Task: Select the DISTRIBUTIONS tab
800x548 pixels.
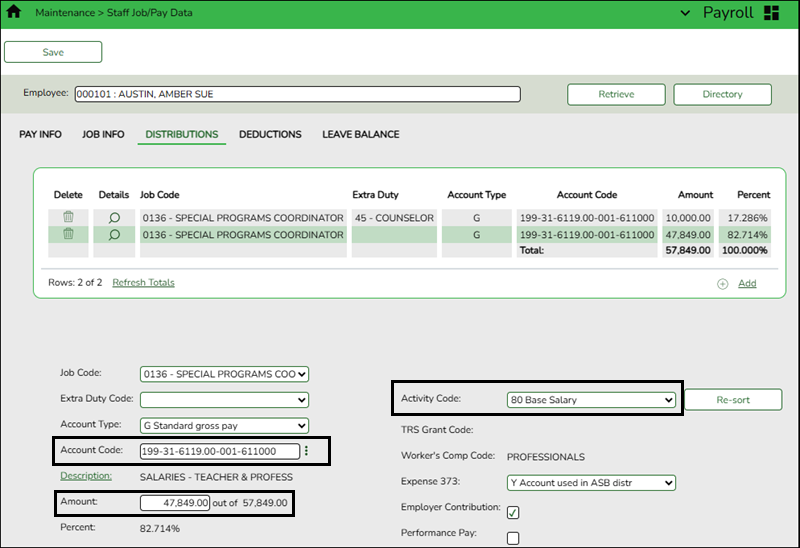Action: point(182,134)
